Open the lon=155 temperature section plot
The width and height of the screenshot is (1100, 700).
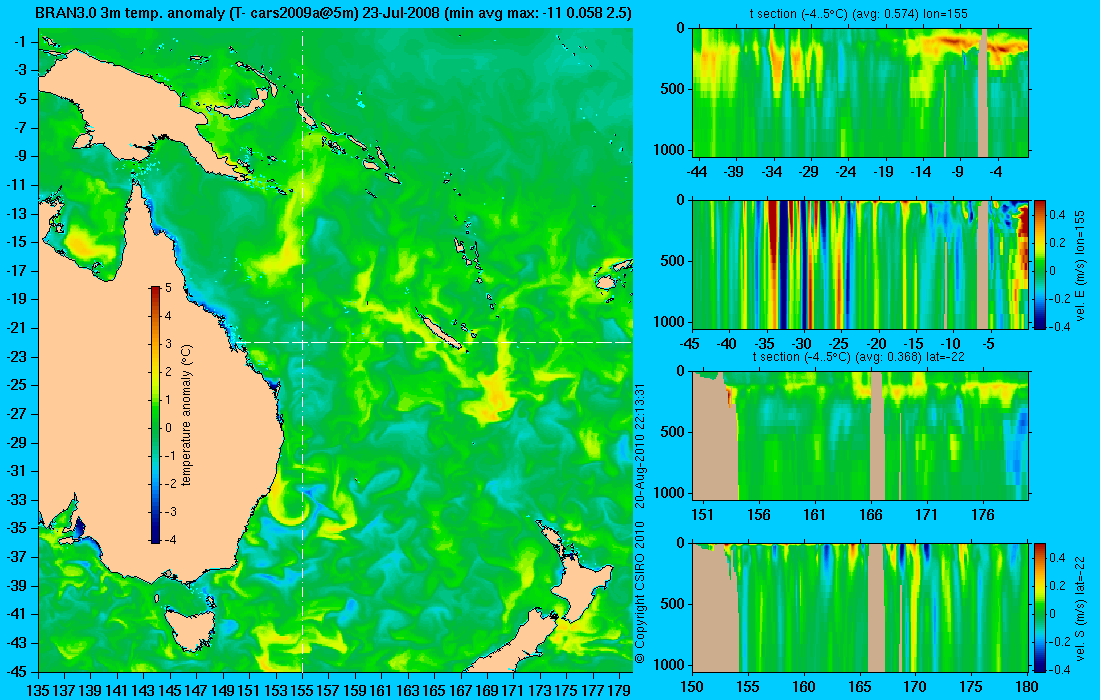(x=860, y=93)
